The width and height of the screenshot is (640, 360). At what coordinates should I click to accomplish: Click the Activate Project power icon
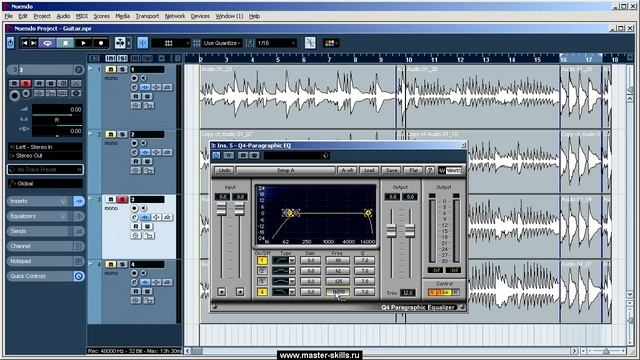click(10, 43)
